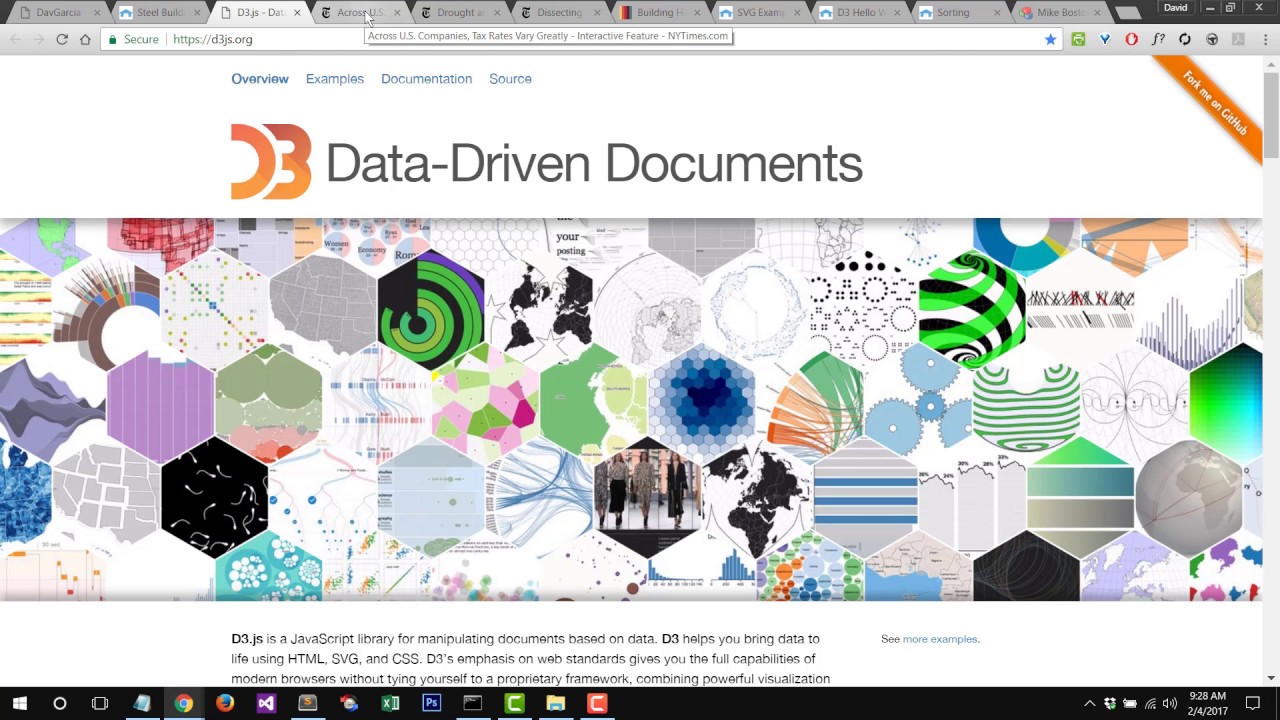Click the Fork me on GitHub ribbon
The image size is (1280, 720).
tap(1214, 104)
